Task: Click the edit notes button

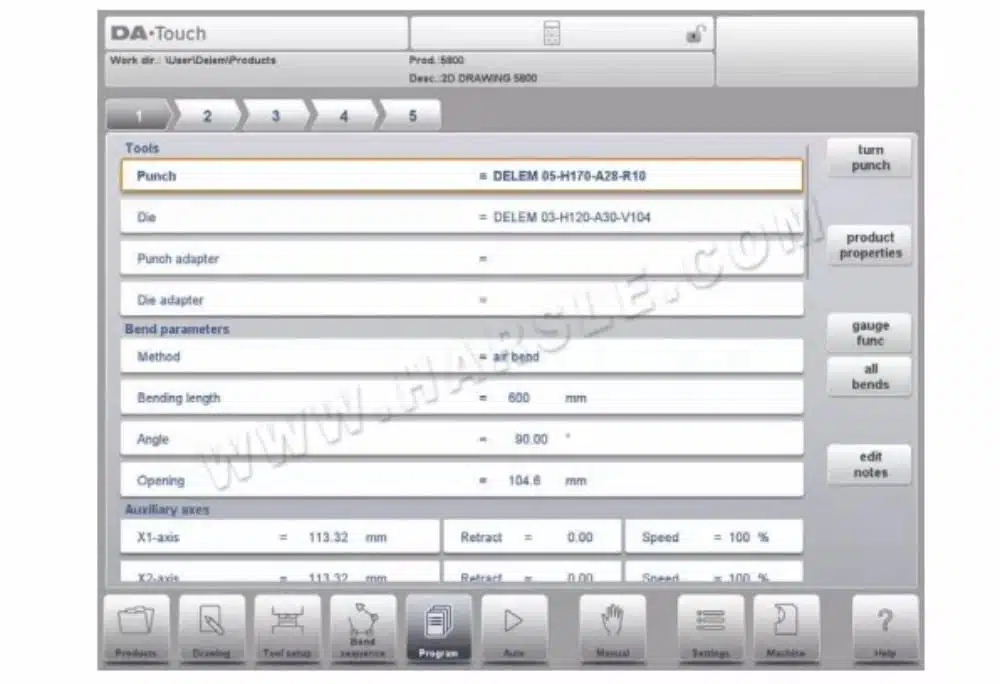Action: coord(870,464)
